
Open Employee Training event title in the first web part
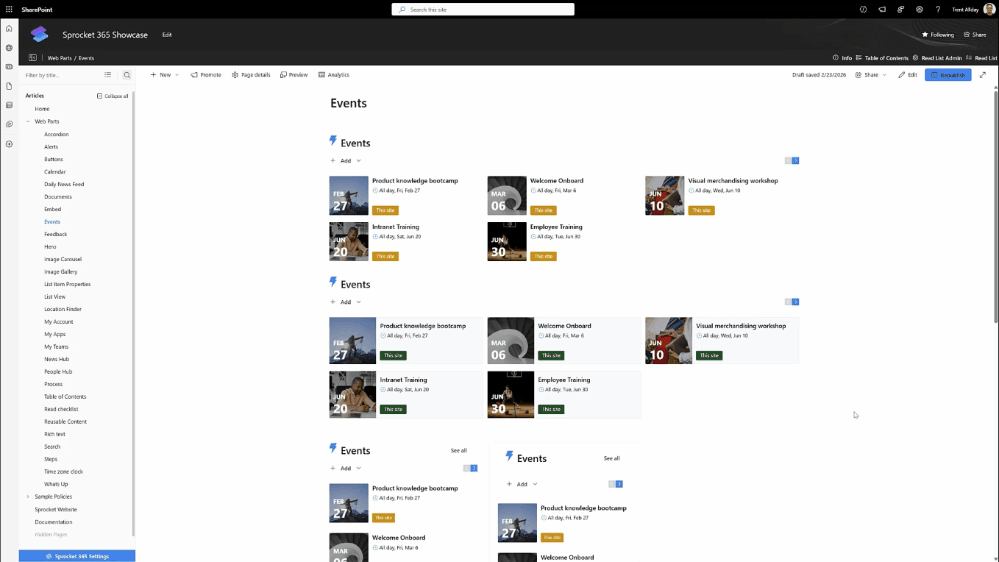pos(556,227)
